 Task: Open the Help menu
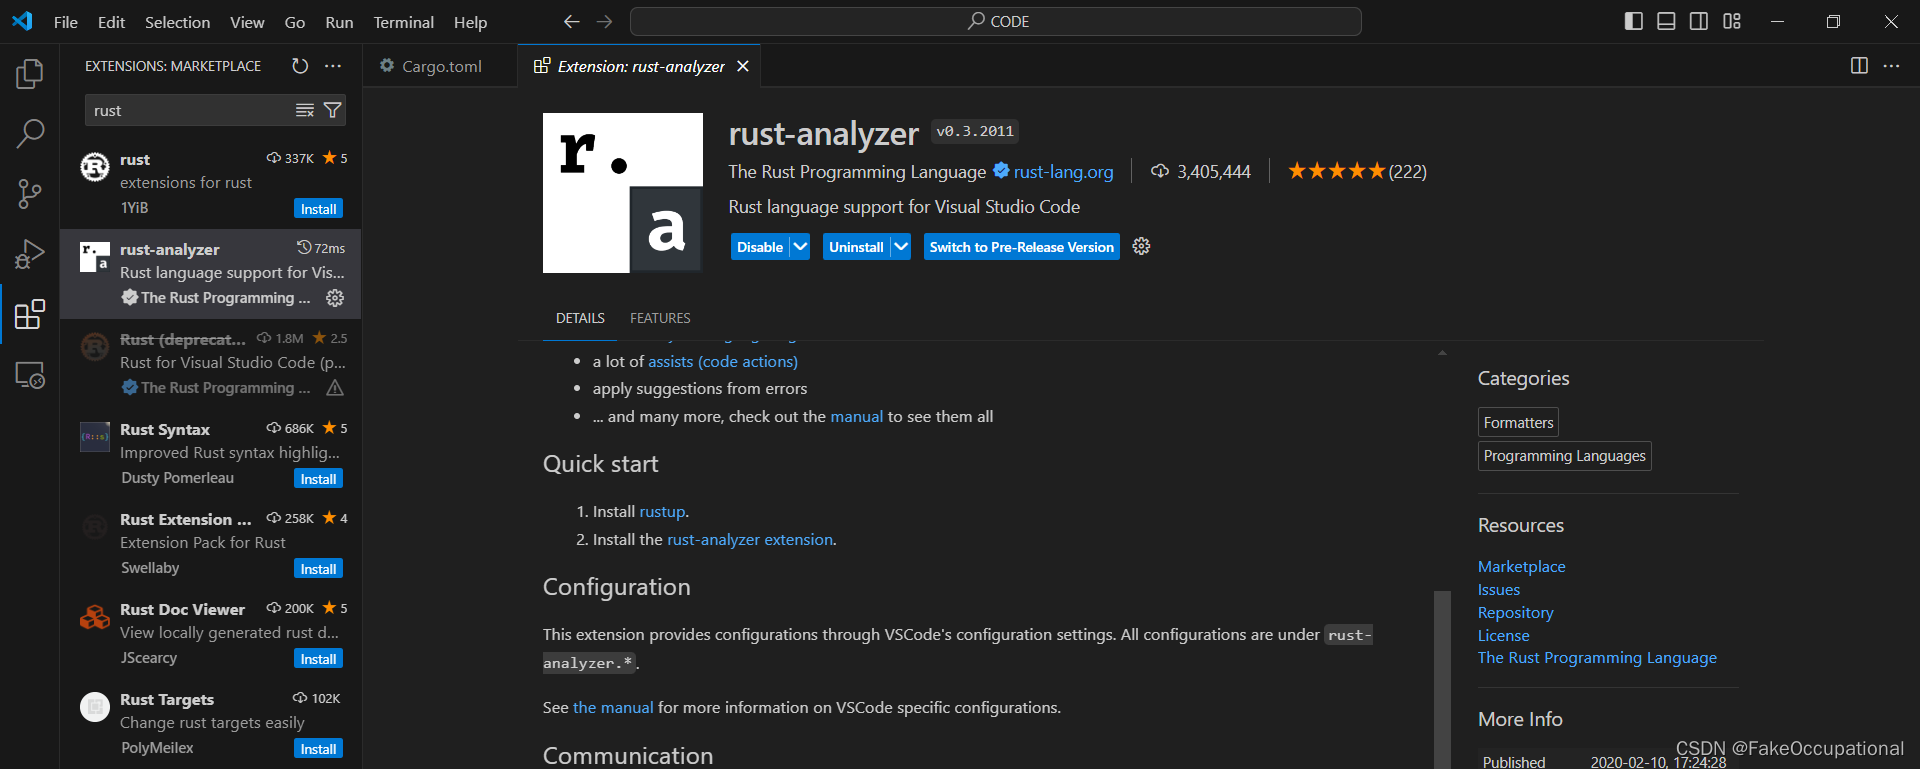tap(470, 22)
